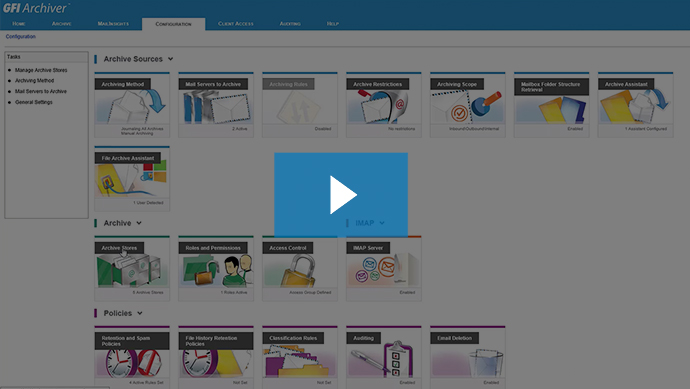This screenshot has width=690, height=389.
Task: Open Mail Servers to Archive tile
Action: pyautogui.click(x=216, y=105)
